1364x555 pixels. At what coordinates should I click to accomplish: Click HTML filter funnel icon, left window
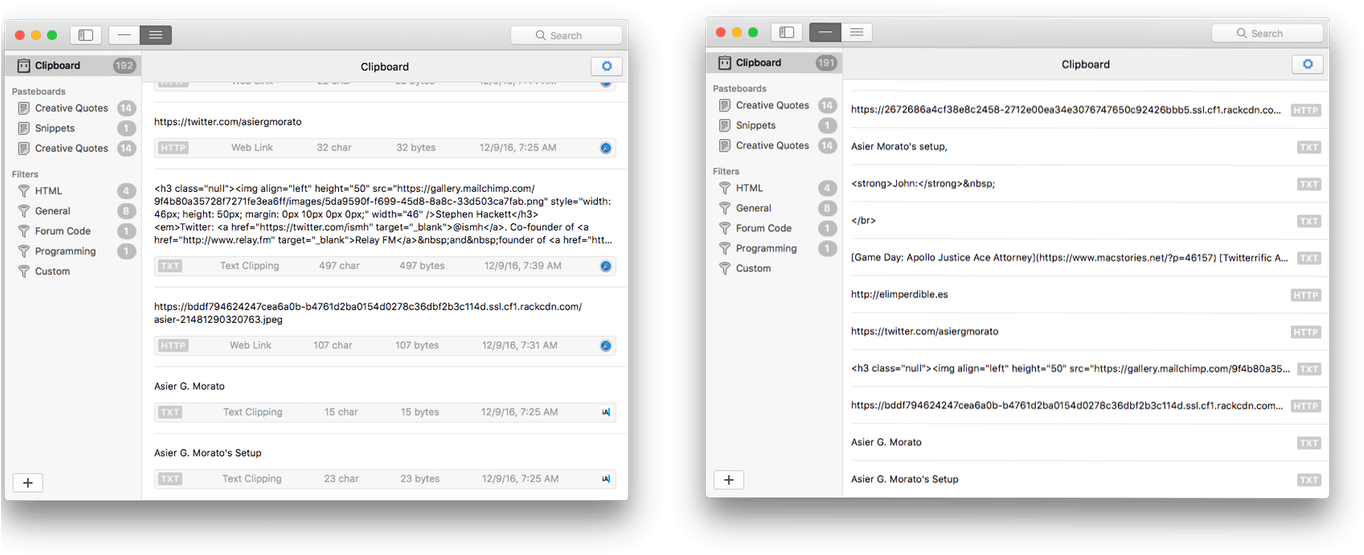pos(24,191)
